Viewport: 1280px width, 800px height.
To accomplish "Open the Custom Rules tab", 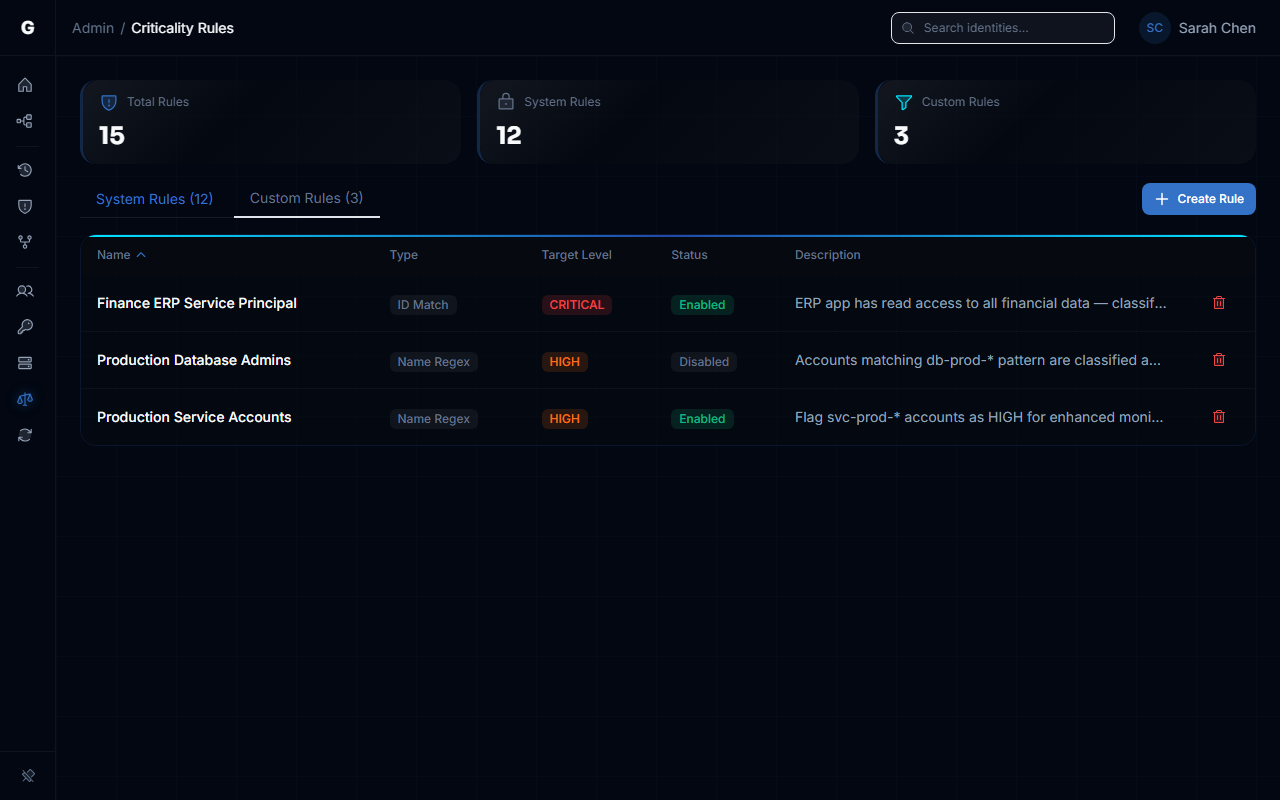I will 306,198.
